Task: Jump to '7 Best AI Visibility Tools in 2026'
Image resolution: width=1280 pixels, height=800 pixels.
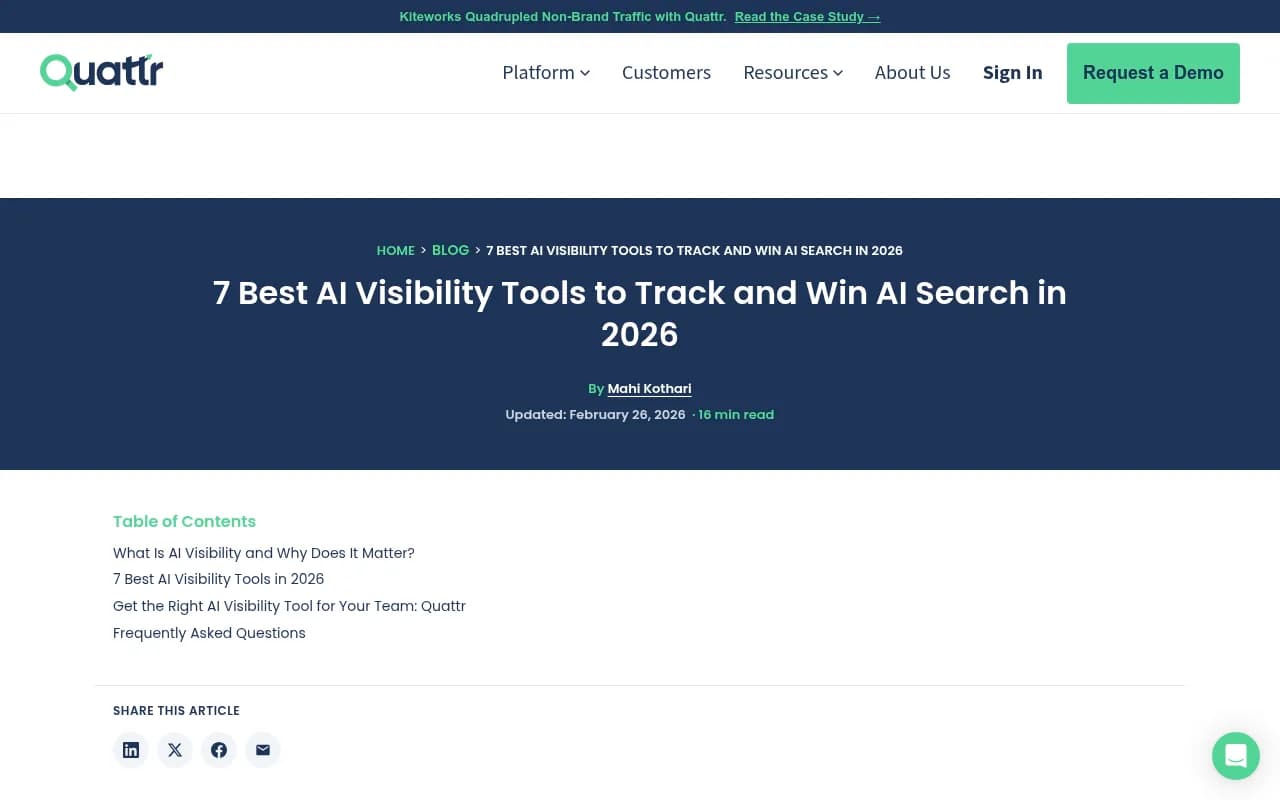Action: pos(218,579)
